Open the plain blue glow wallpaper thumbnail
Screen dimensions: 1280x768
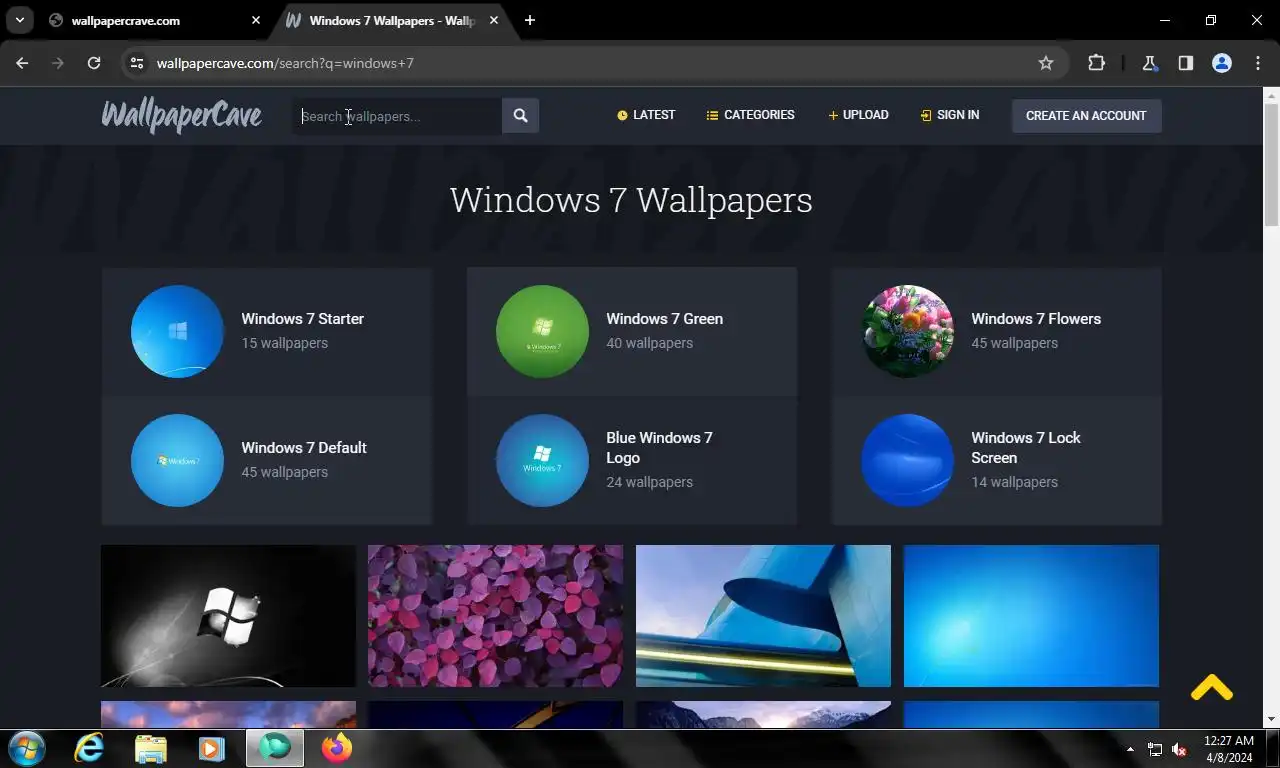pos(1031,616)
